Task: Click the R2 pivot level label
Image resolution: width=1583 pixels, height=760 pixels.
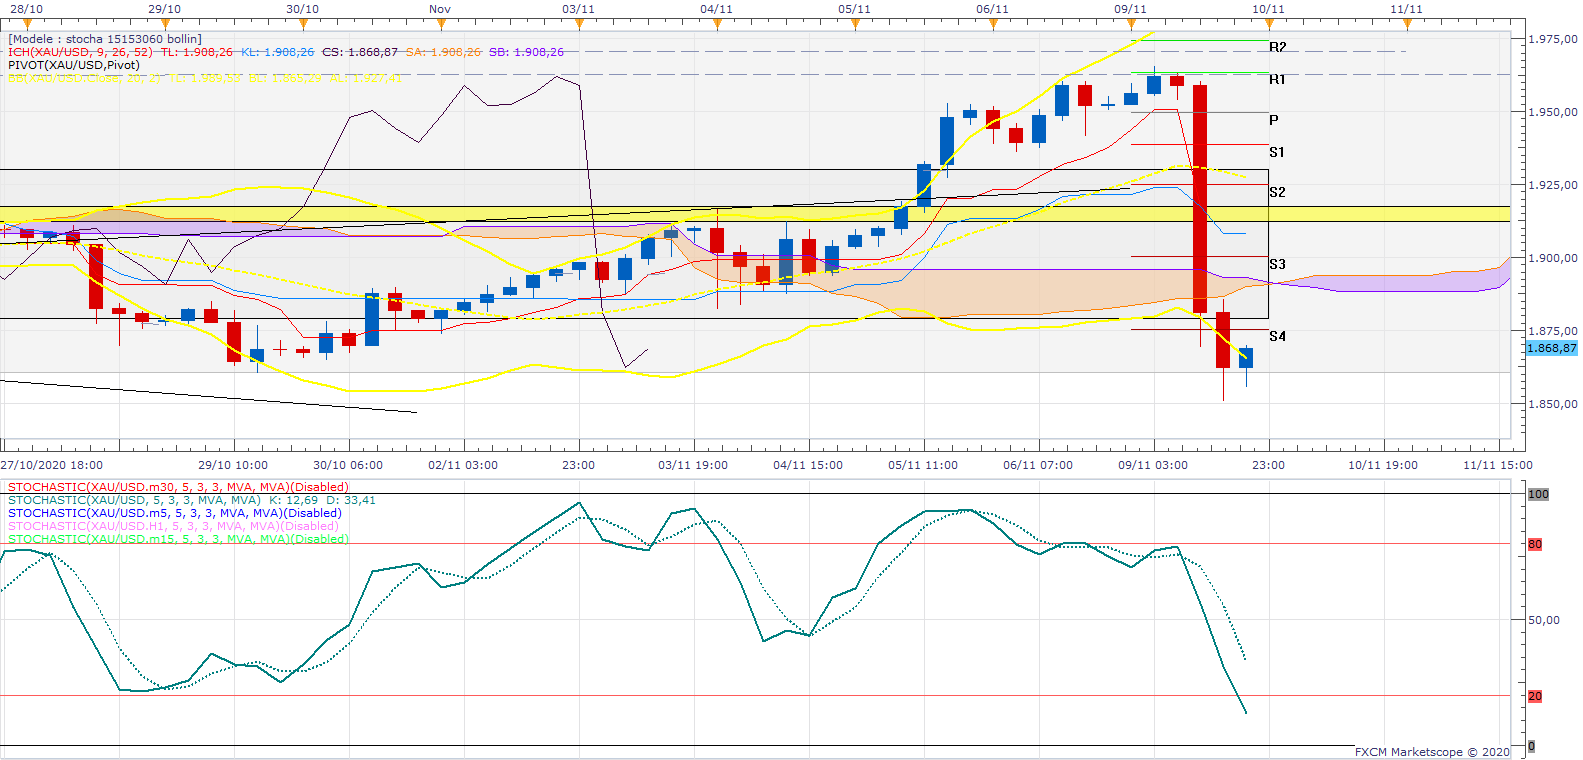Action: click(x=1277, y=47)
